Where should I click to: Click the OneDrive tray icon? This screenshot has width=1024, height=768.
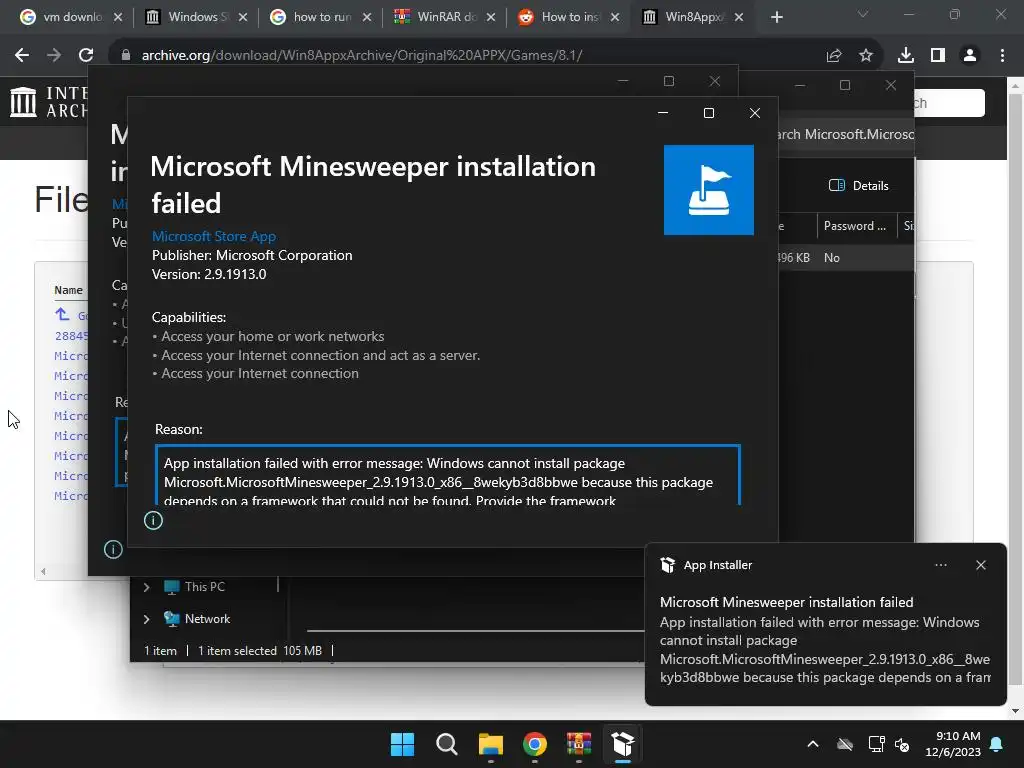[x=845, y=744]
